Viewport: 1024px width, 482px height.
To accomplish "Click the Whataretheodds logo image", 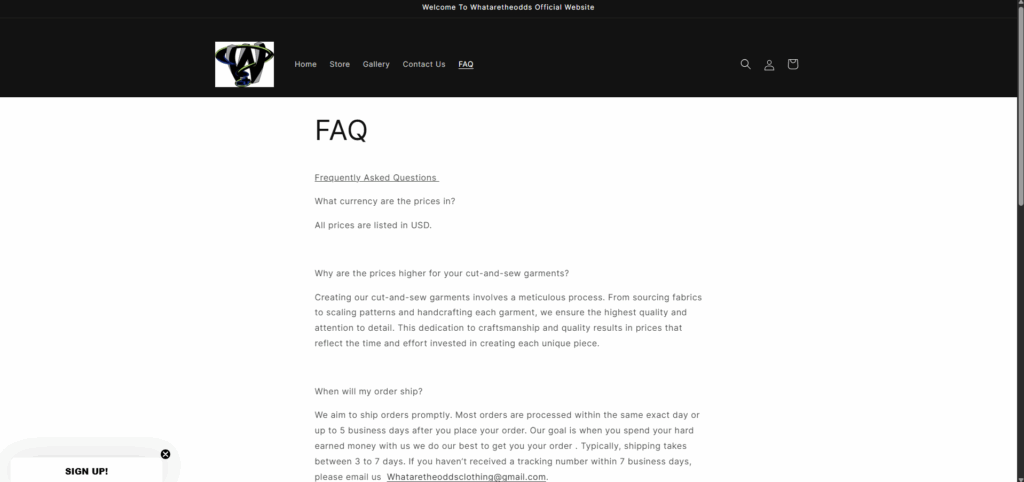I will tap(244, 64).
